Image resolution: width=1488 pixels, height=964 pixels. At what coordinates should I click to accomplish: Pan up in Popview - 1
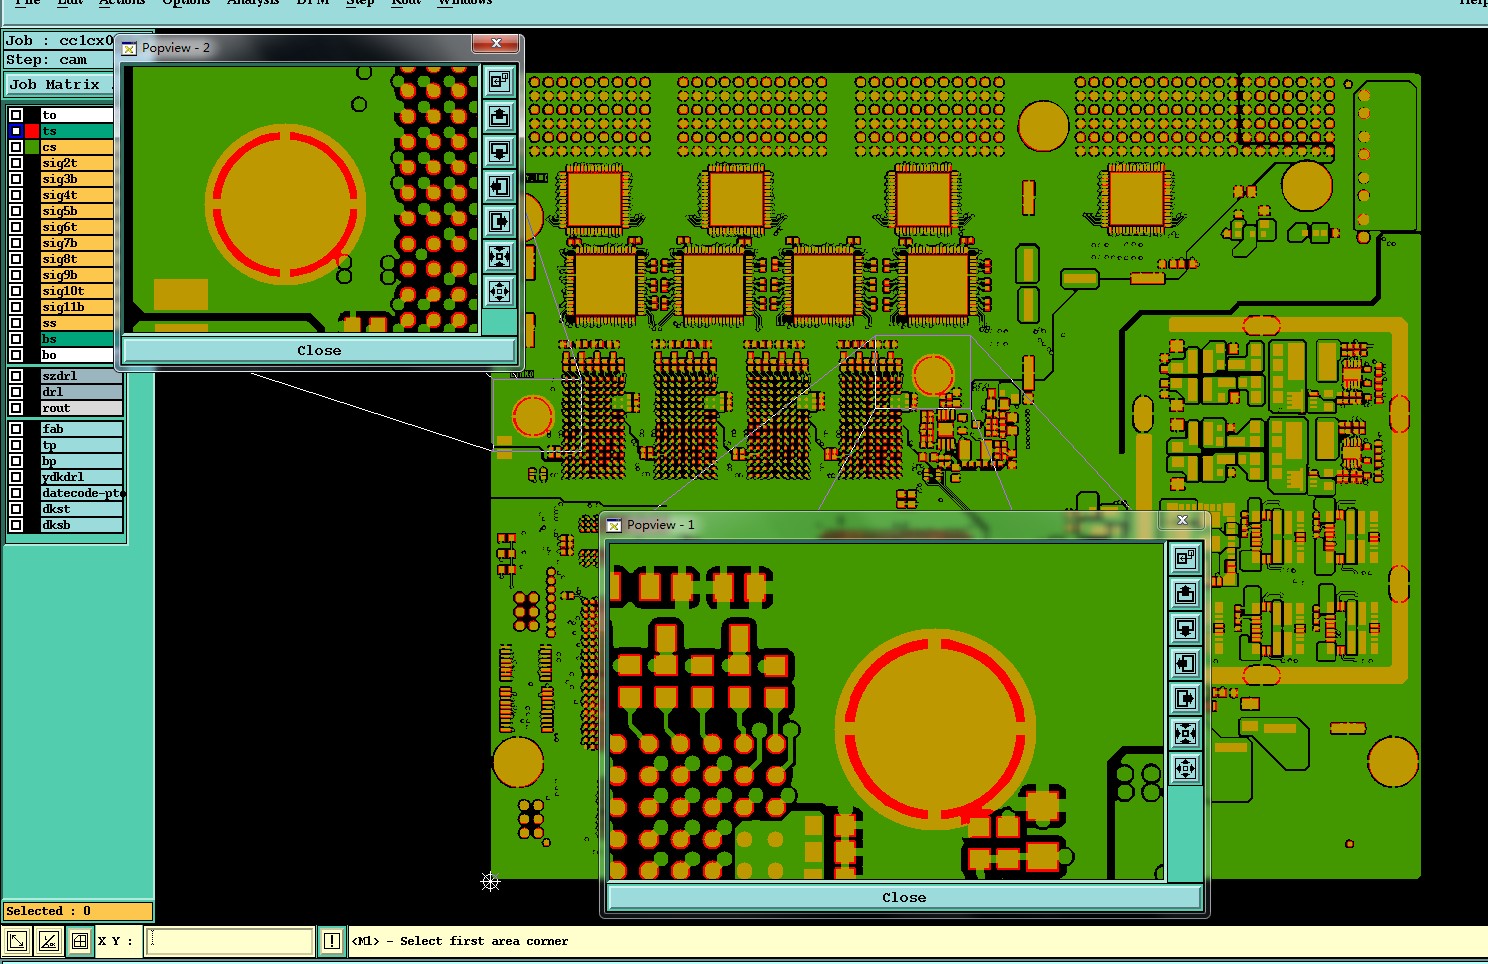tap(1185, 593)
